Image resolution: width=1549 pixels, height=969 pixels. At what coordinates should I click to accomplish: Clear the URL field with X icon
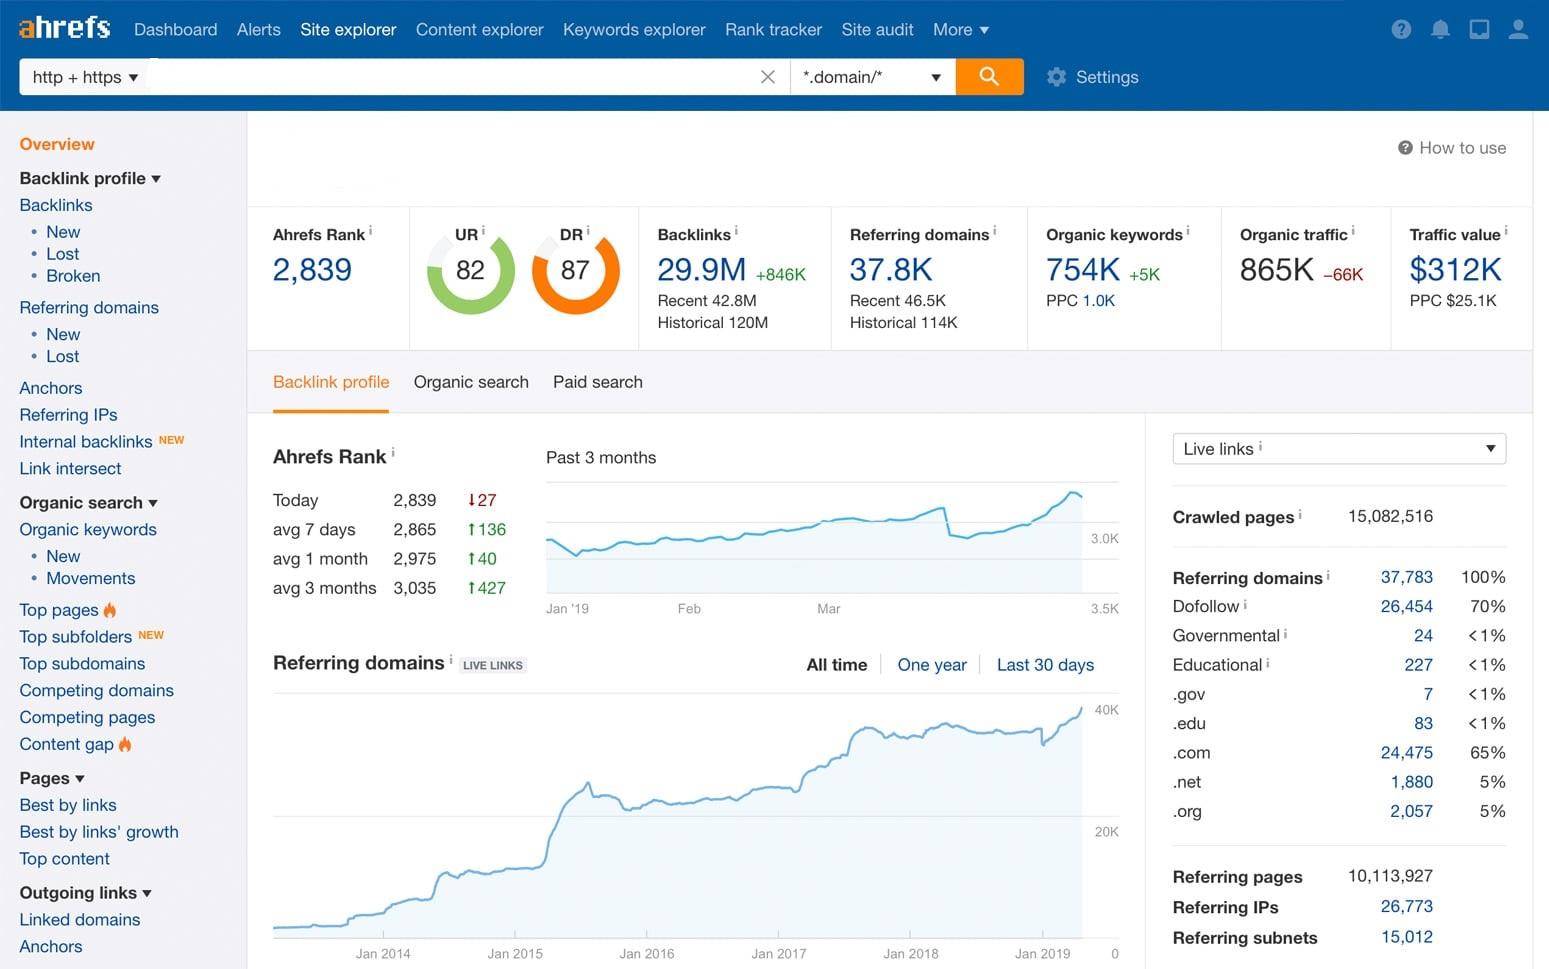767,77
